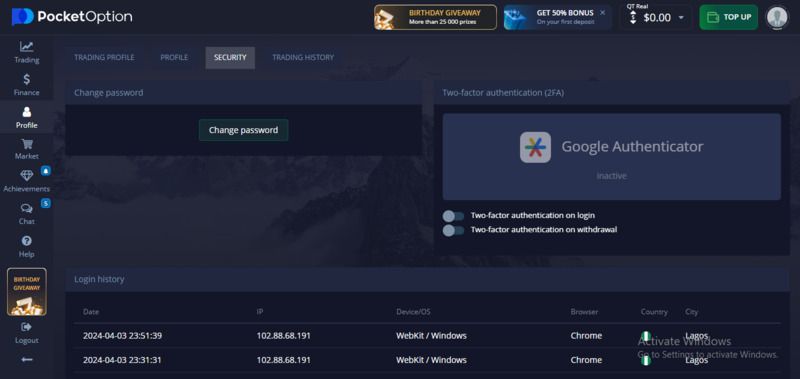Click the Browser column header
This screenshot has width=800, height=379.
[584, 312]
